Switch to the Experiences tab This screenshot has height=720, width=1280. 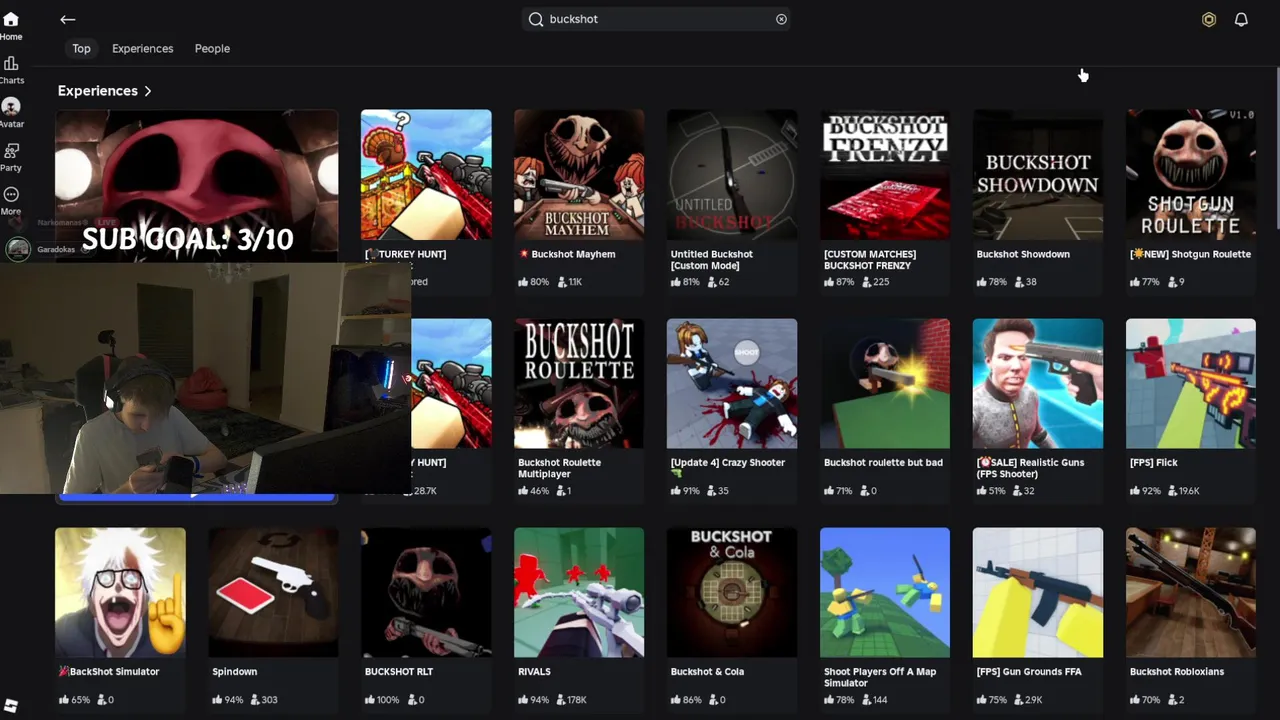pos(142,48)
